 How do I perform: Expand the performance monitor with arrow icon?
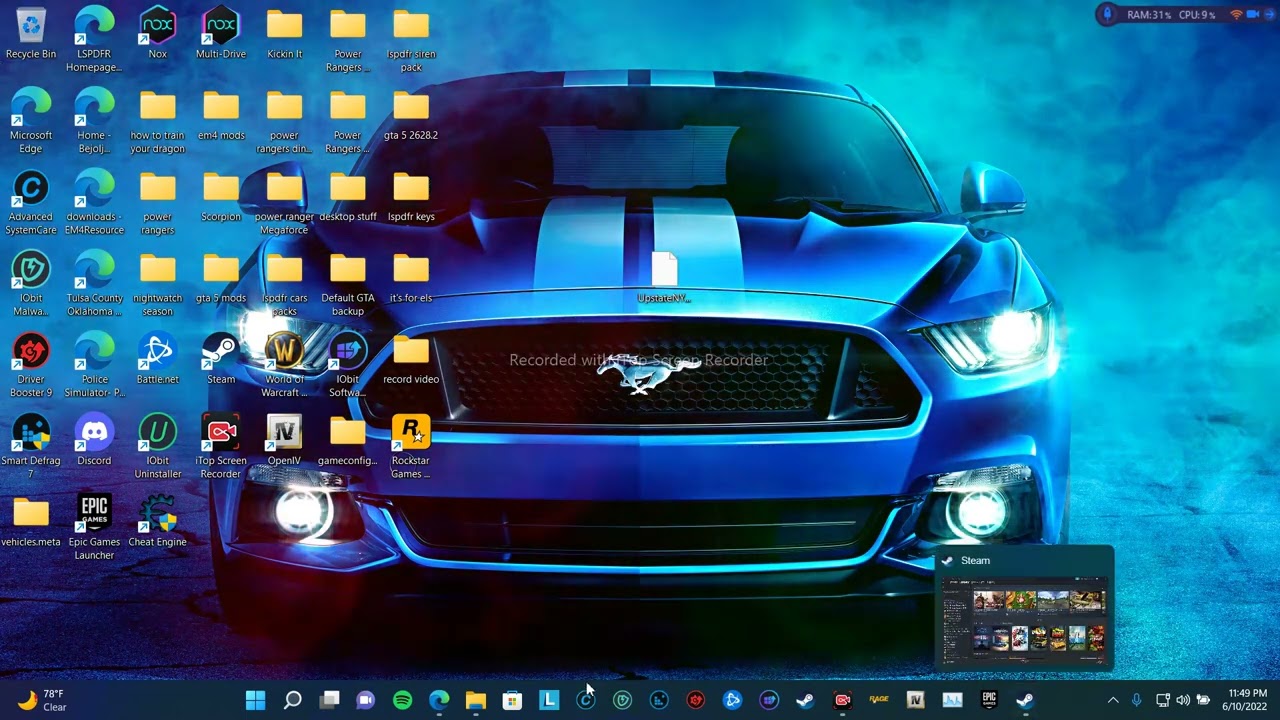click(x=1269, y=15)
